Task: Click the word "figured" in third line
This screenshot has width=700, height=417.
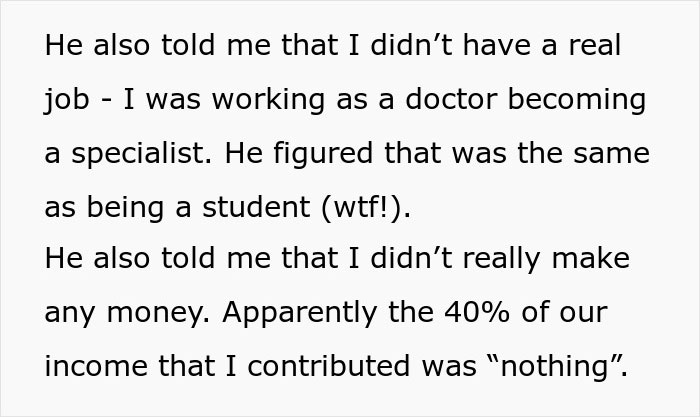Action: click(x=323, y=154)
